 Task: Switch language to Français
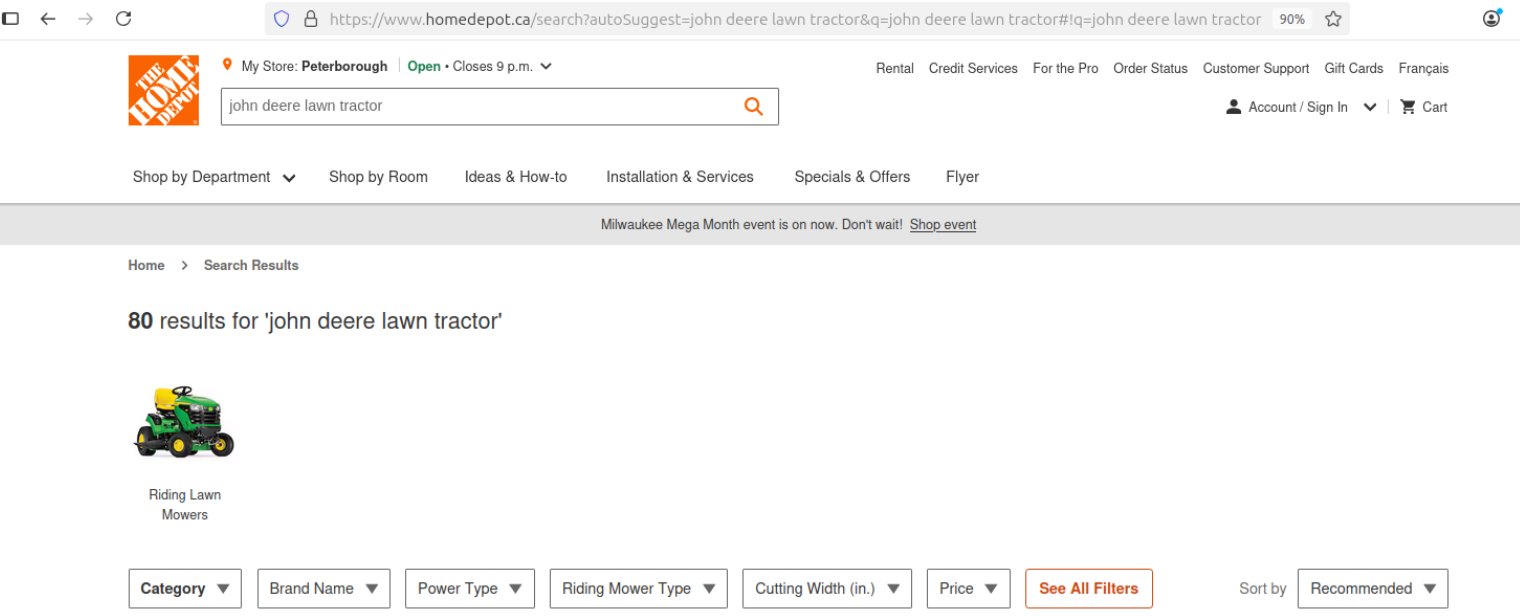[1424, 68]
